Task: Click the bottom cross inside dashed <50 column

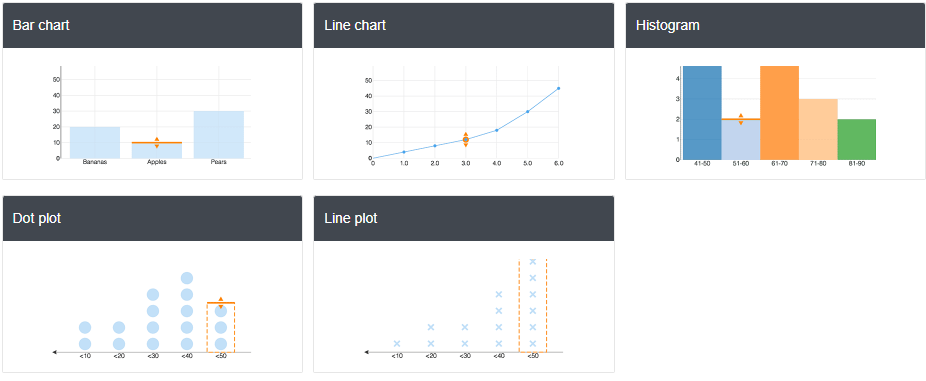Action: tap(533, 343)
